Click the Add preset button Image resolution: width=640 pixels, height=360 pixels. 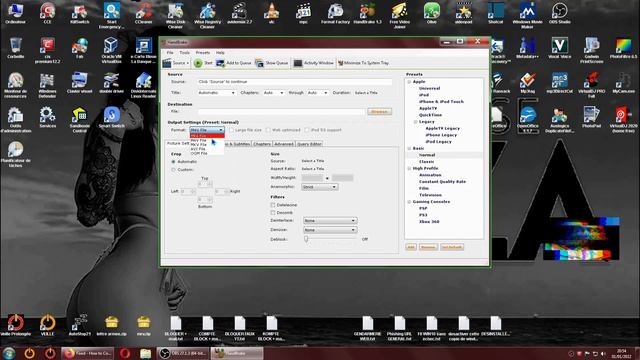(411, 247)
